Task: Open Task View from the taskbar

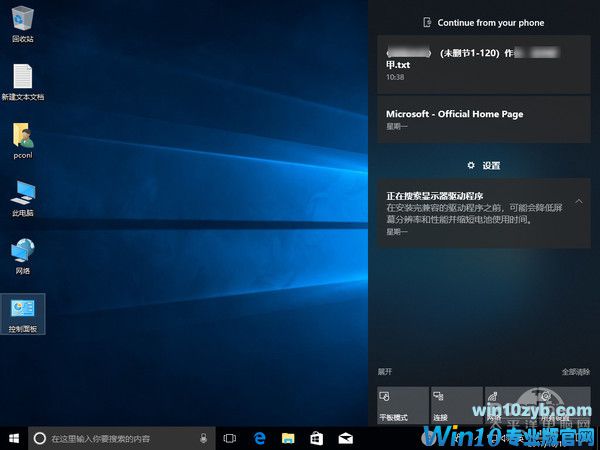Action: (230, 438)
